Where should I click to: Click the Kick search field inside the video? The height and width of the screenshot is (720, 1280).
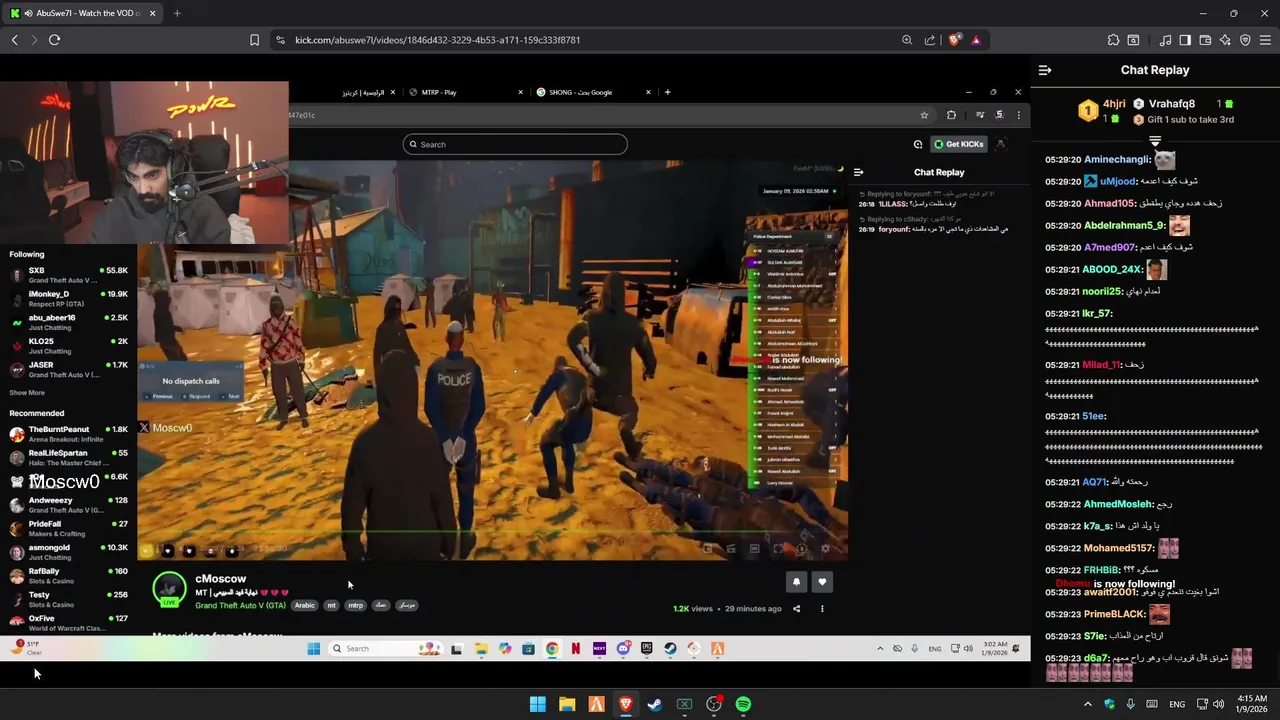(x=515, y=144)
